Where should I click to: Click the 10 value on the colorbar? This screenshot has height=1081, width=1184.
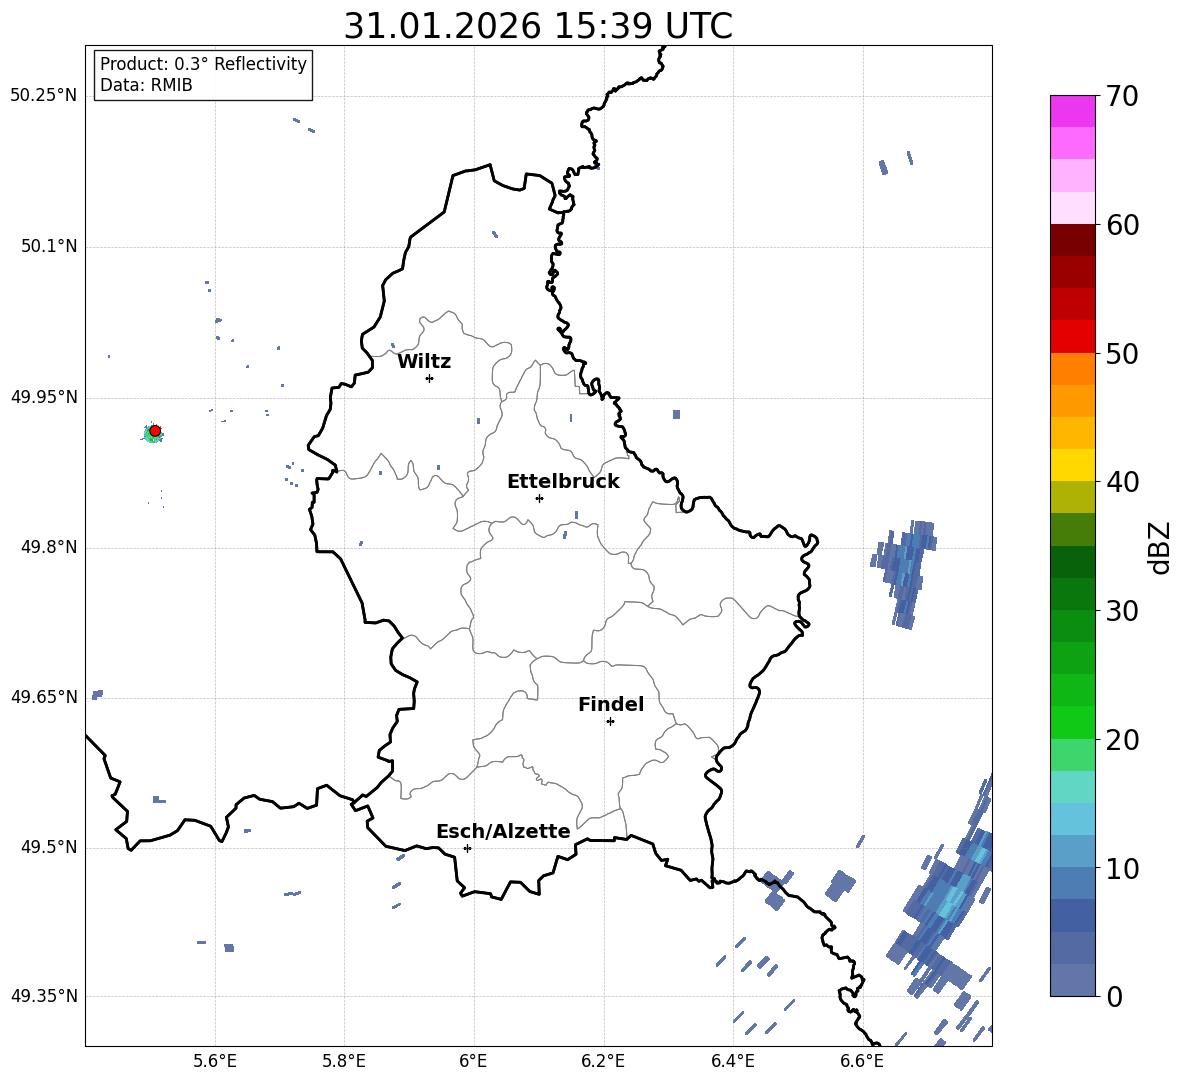(1122, 868)
